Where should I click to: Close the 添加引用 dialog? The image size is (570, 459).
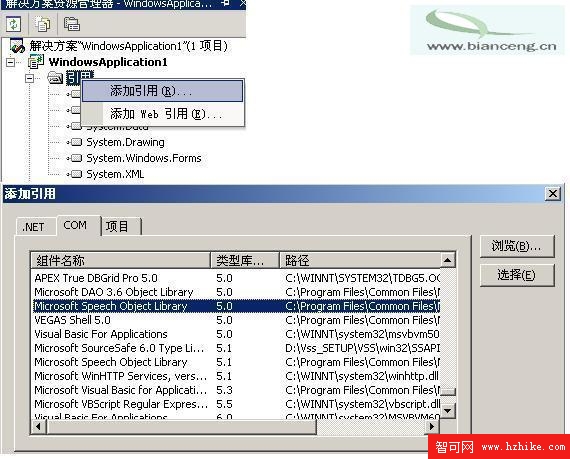tap(553, 193)
